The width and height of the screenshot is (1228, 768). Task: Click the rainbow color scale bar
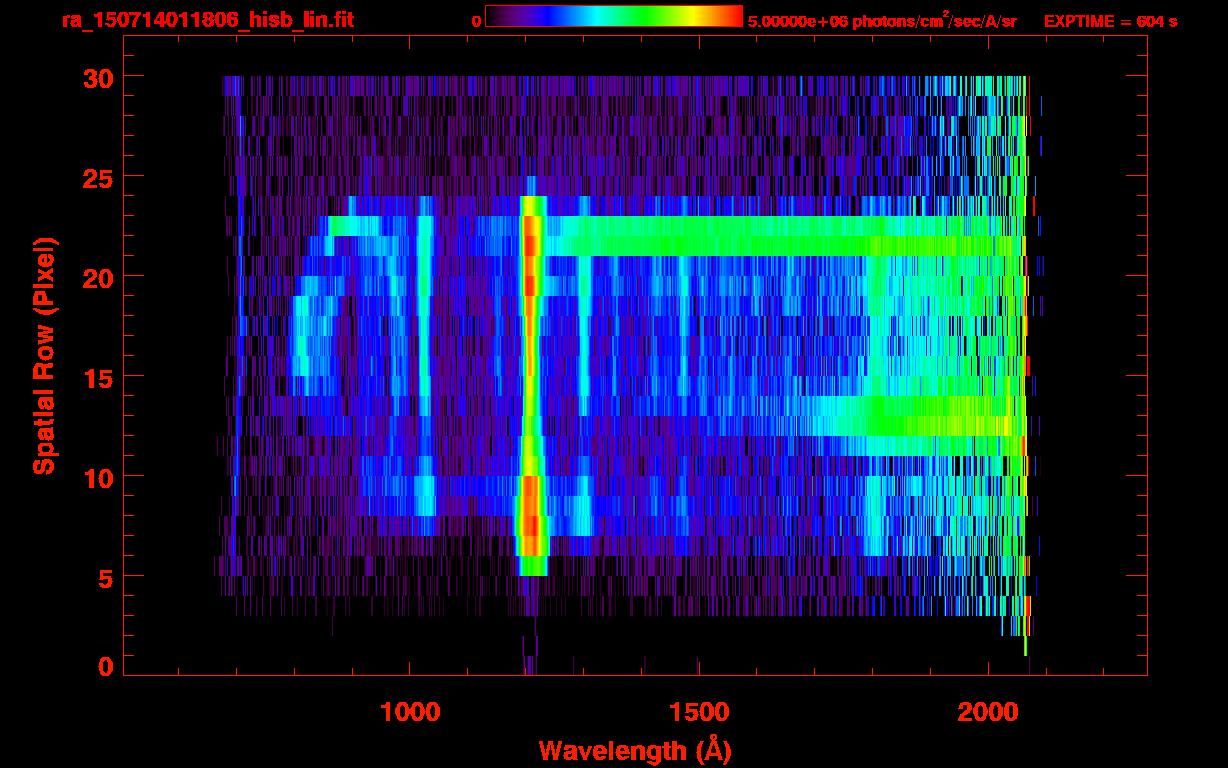[x=614, y=16]
